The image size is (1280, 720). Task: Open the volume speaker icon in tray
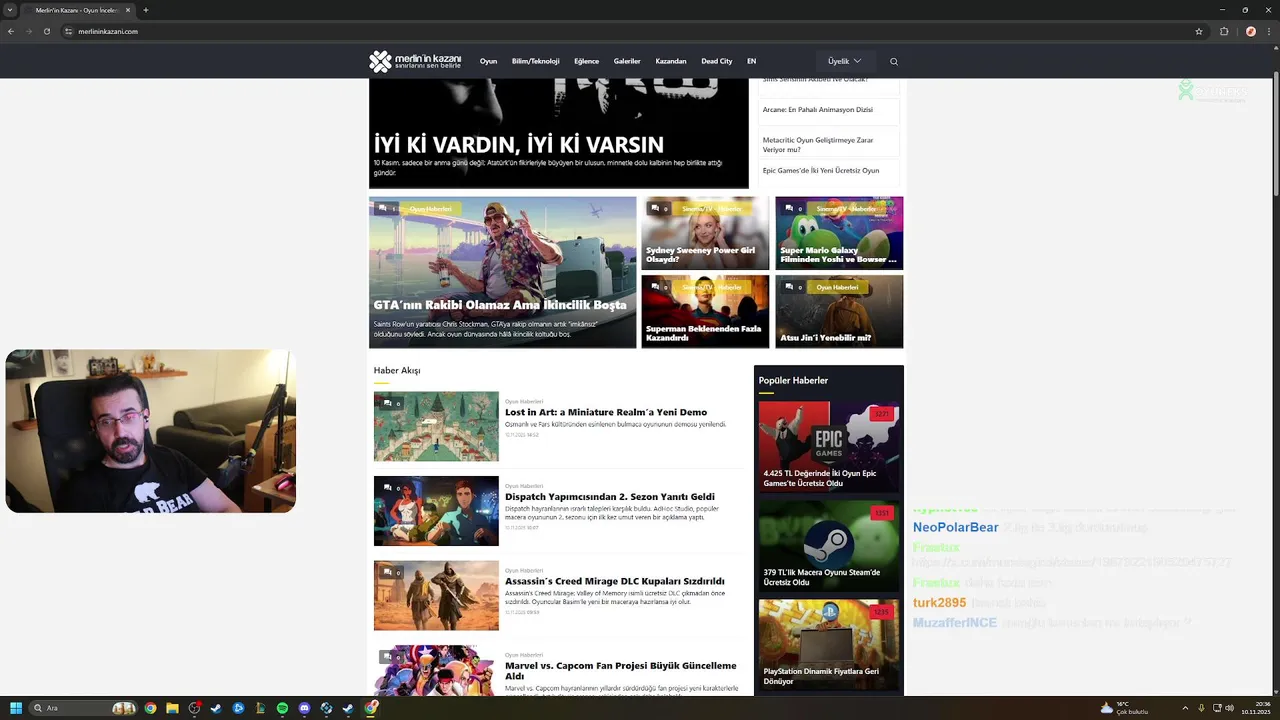[x=1229, y=708]
